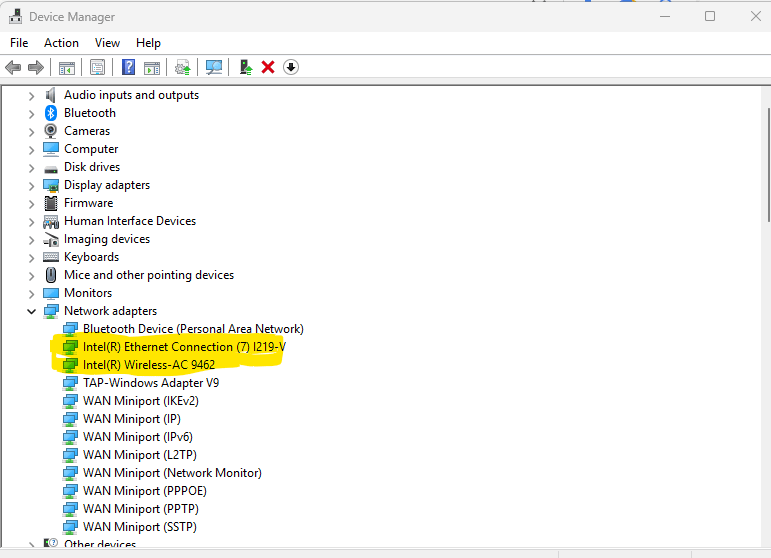The height and width of the screenshot is (558, 771).
Task: Click the Network adapters category icon
Action: tap(51, 311)
